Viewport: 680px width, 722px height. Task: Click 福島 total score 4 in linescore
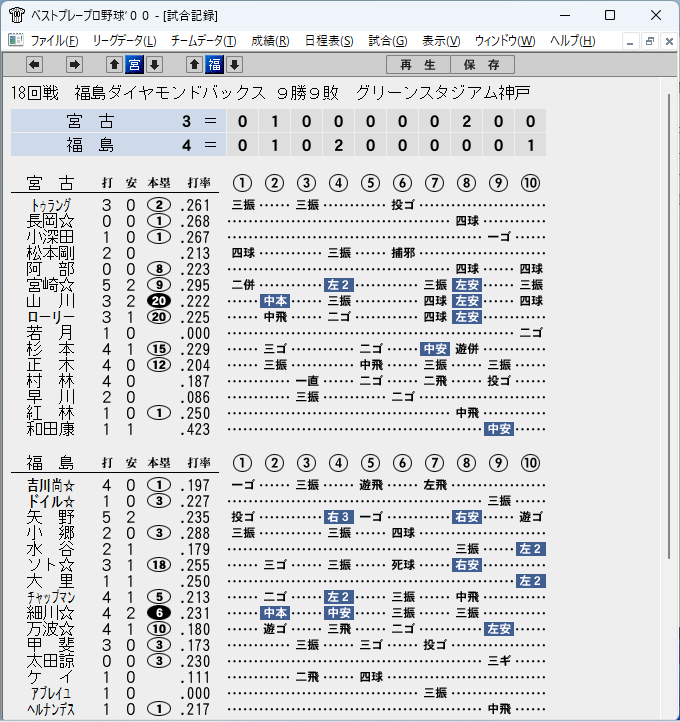click(x=186, y=145)
